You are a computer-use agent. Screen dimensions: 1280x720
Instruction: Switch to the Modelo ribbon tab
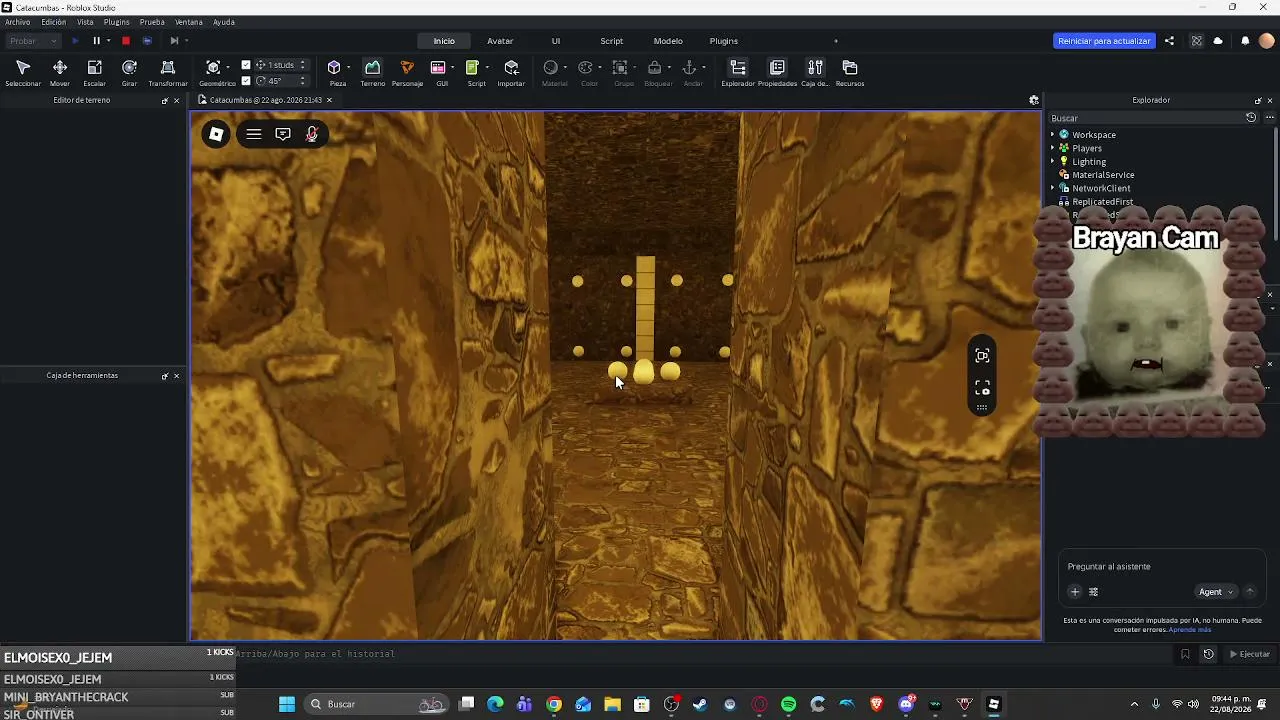[x=668, y=41]
